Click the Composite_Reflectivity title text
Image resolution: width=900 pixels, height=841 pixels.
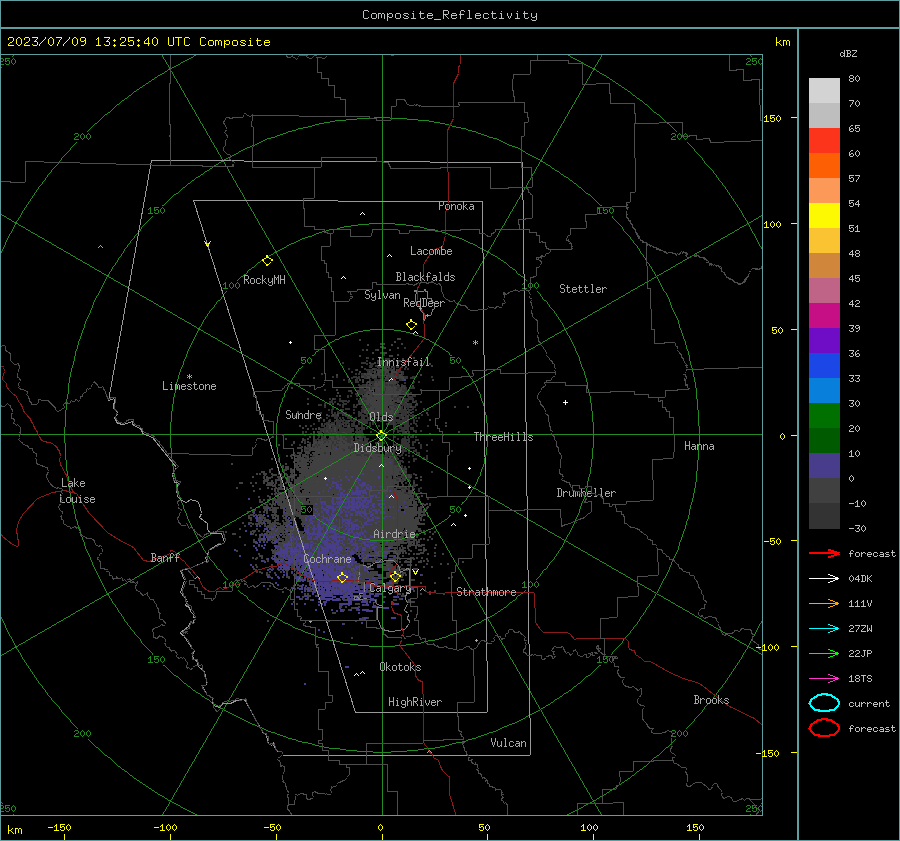pos(450,15)
